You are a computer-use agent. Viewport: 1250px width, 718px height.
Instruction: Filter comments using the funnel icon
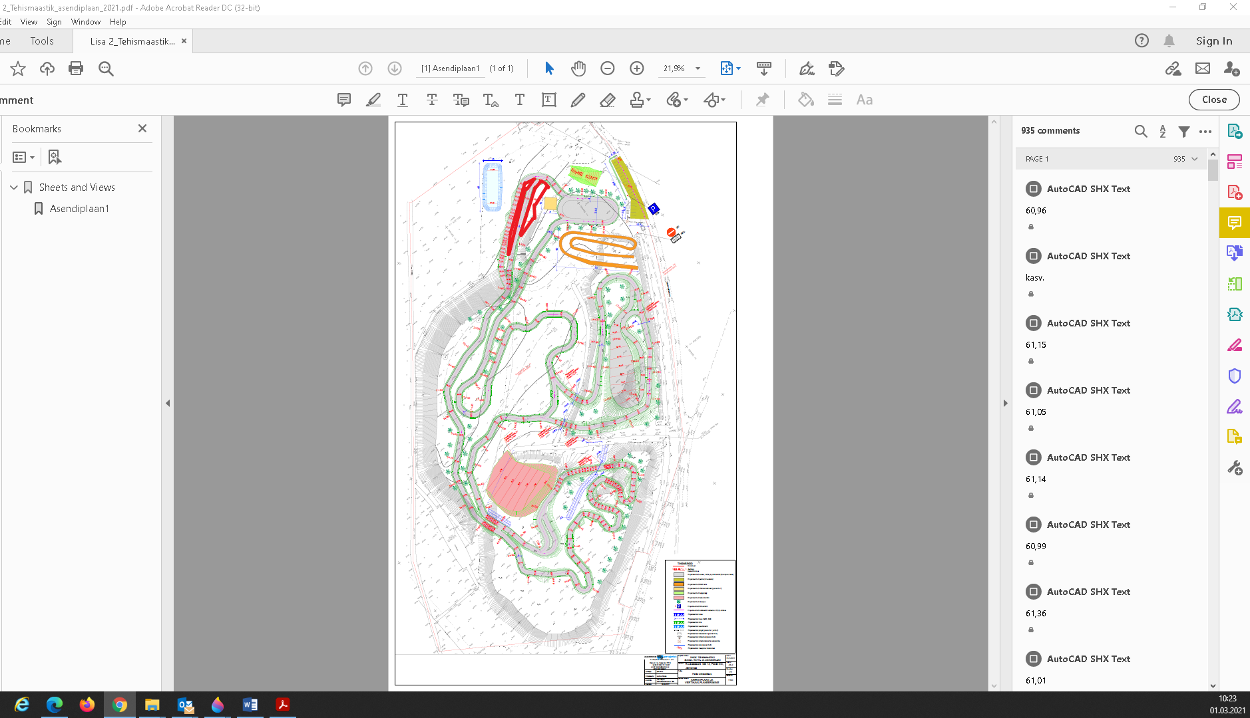[1184, 131]
